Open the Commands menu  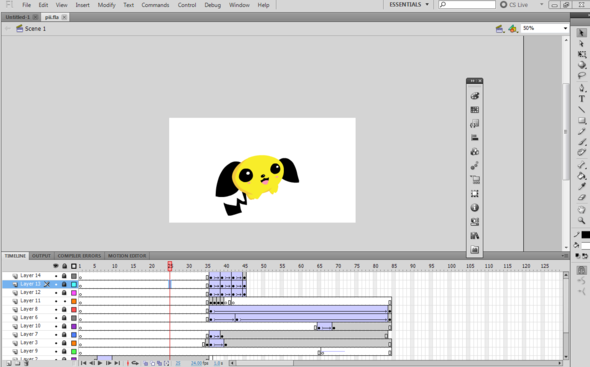pos(155,5)
